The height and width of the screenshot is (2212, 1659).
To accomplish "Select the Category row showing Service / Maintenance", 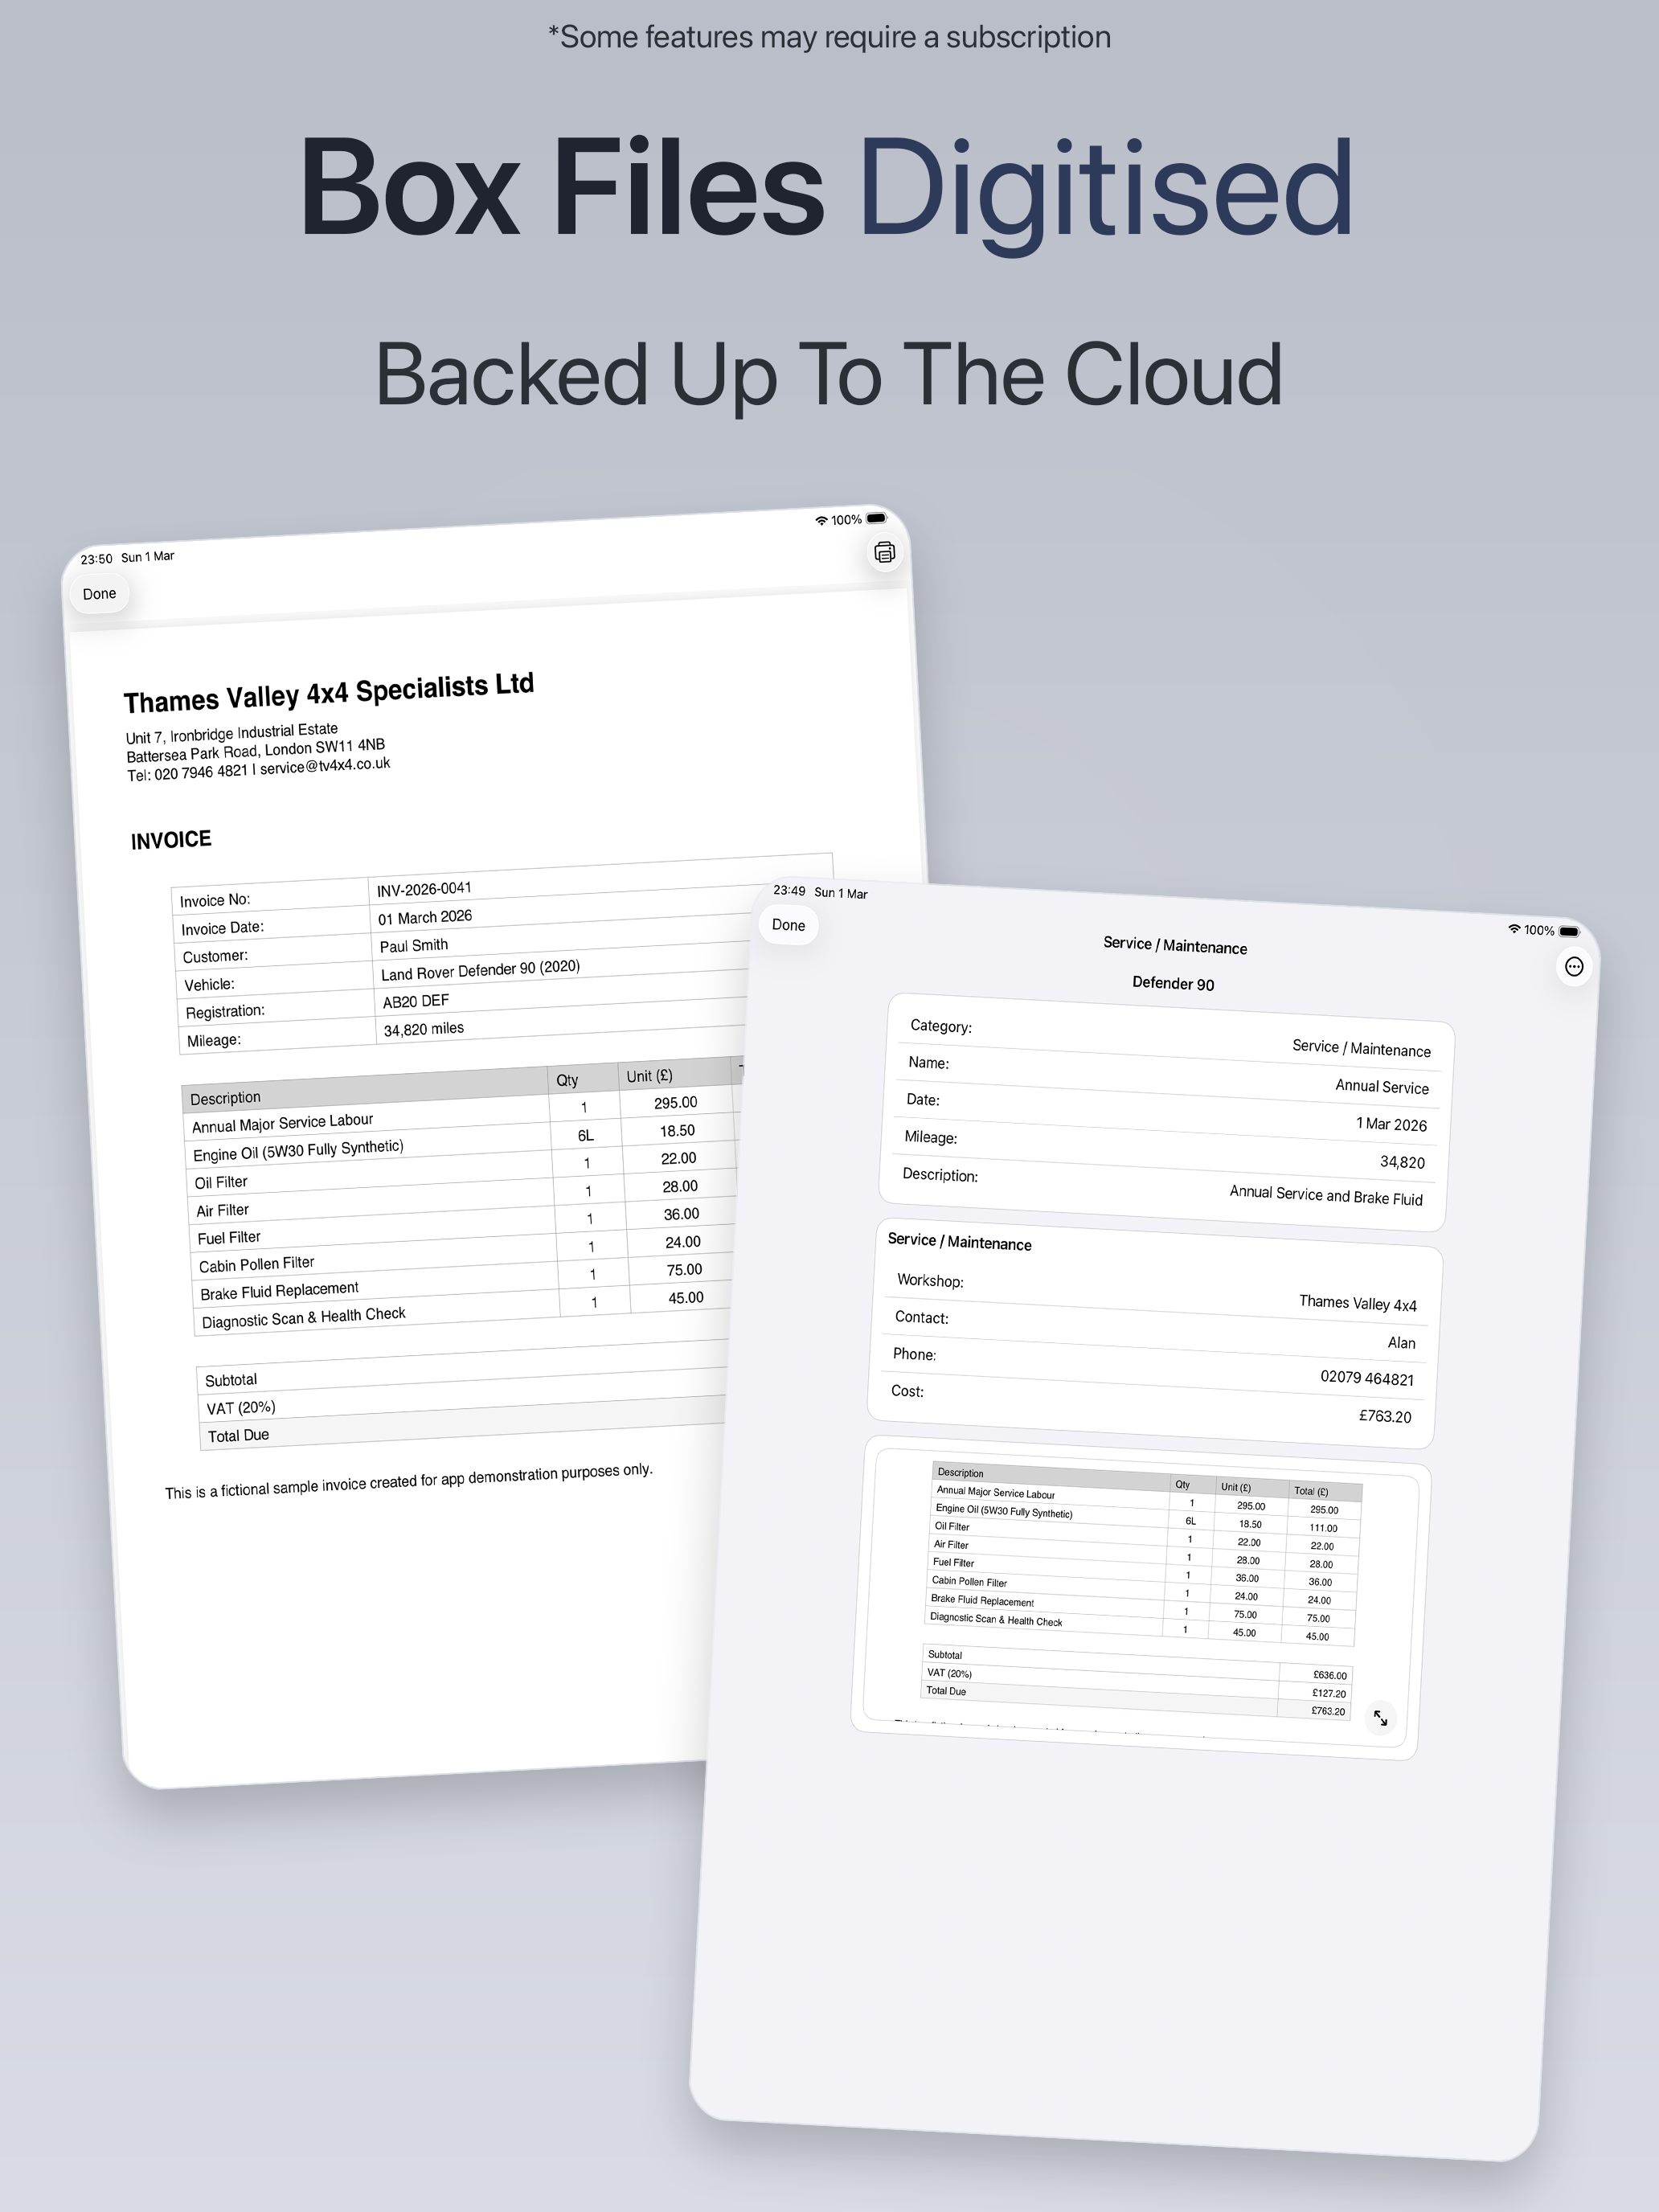I will 1170,1037.
